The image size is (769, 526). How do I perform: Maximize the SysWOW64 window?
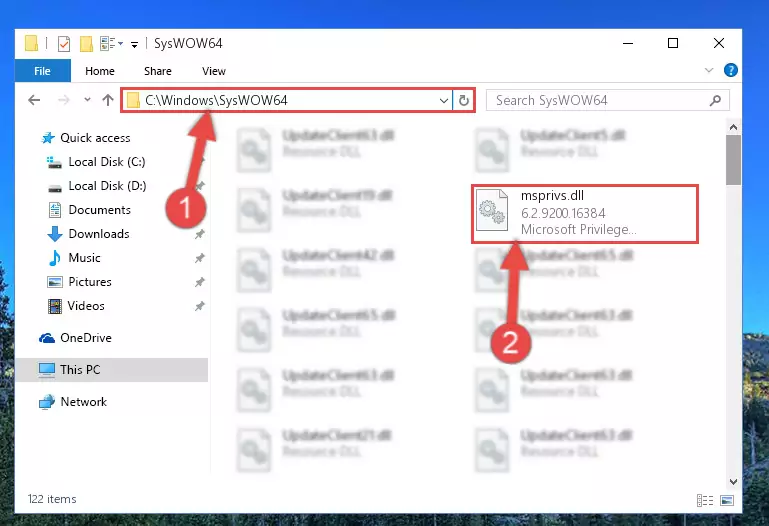tap(673, 43)
